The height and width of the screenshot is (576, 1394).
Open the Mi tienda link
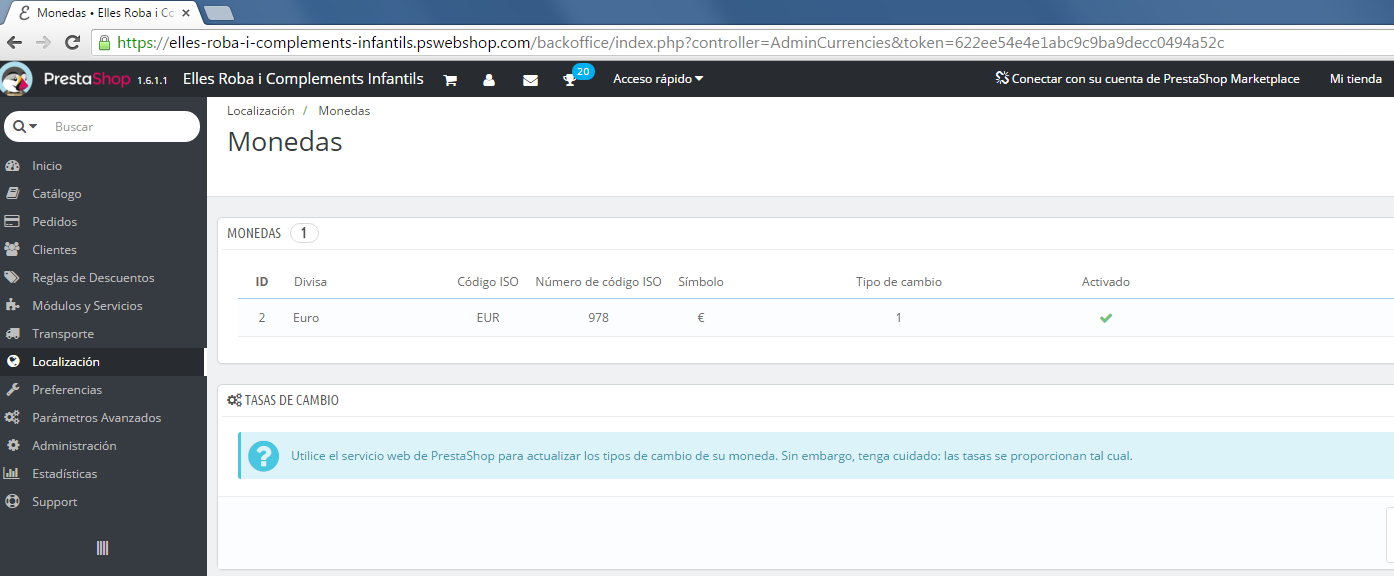pos(1356,79)
